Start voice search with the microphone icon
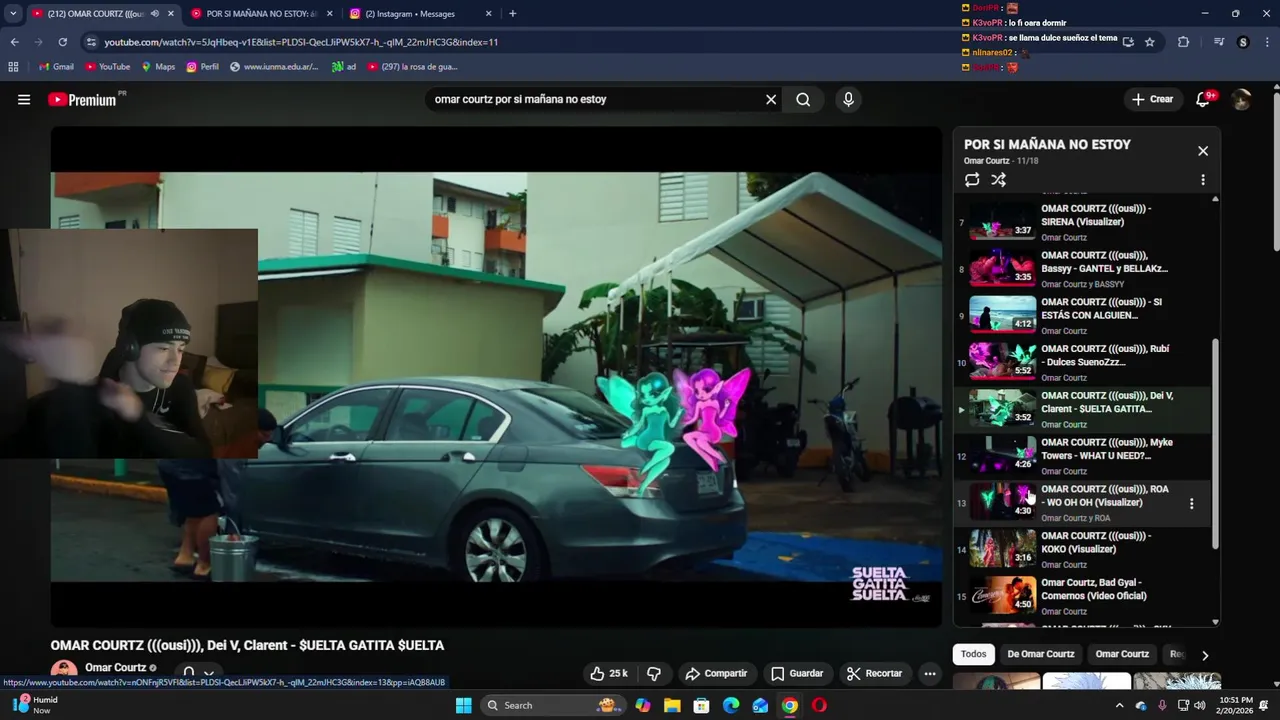This screenshot has height=720, width=1280. [x=848, y=99]
